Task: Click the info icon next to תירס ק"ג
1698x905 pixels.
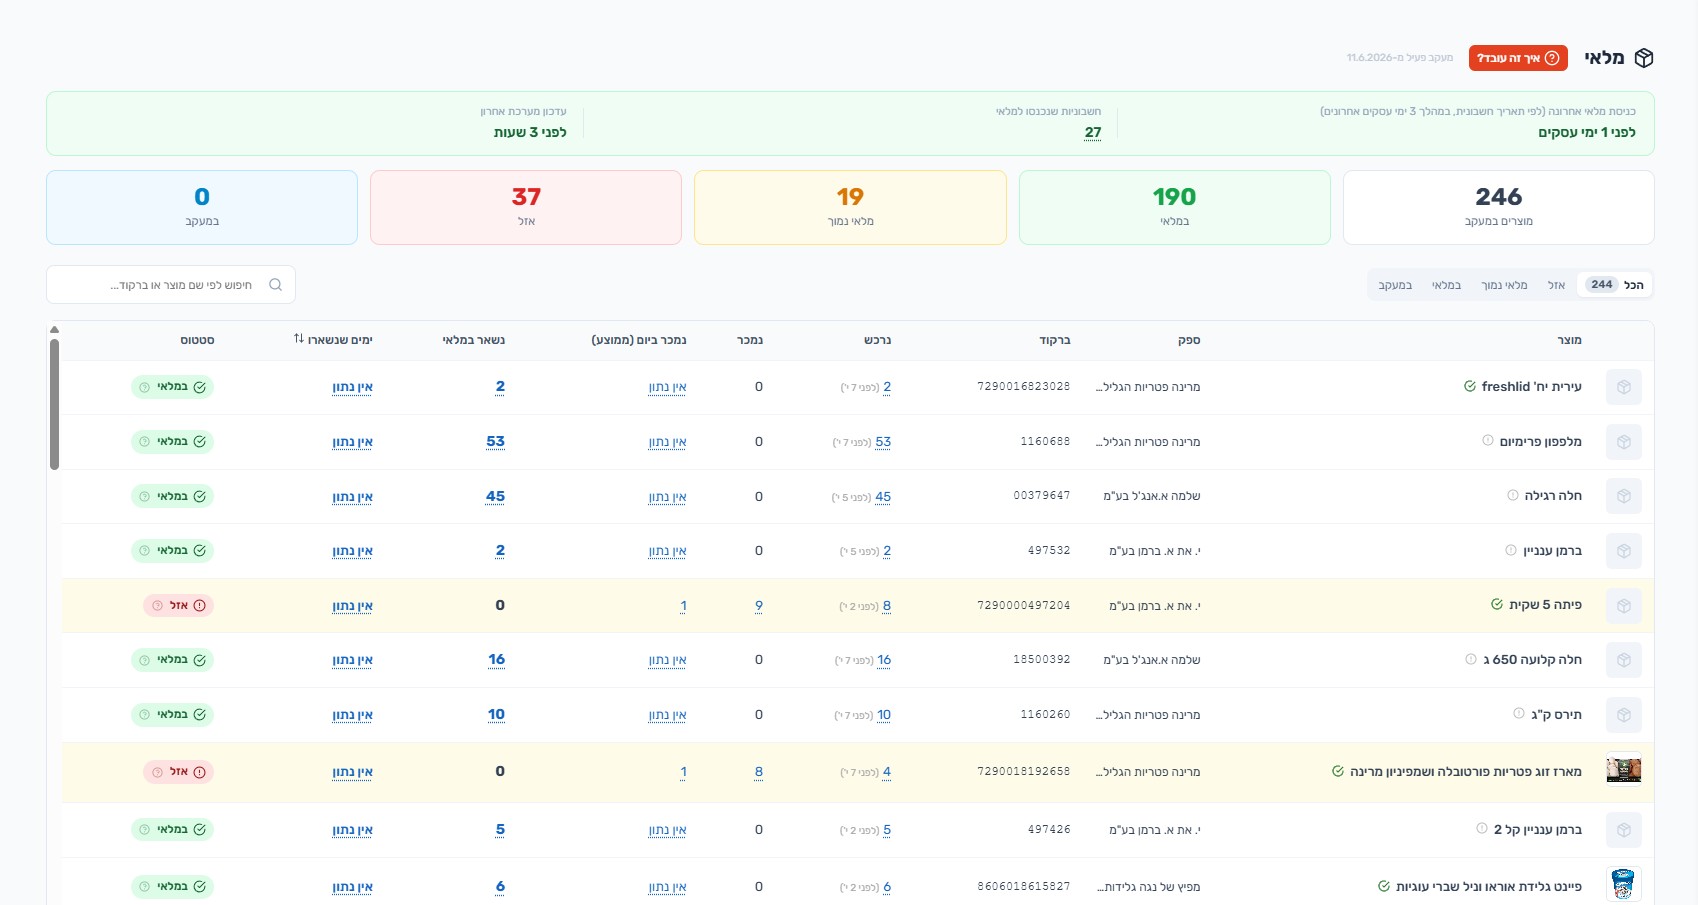Action: pos(1519,714)
